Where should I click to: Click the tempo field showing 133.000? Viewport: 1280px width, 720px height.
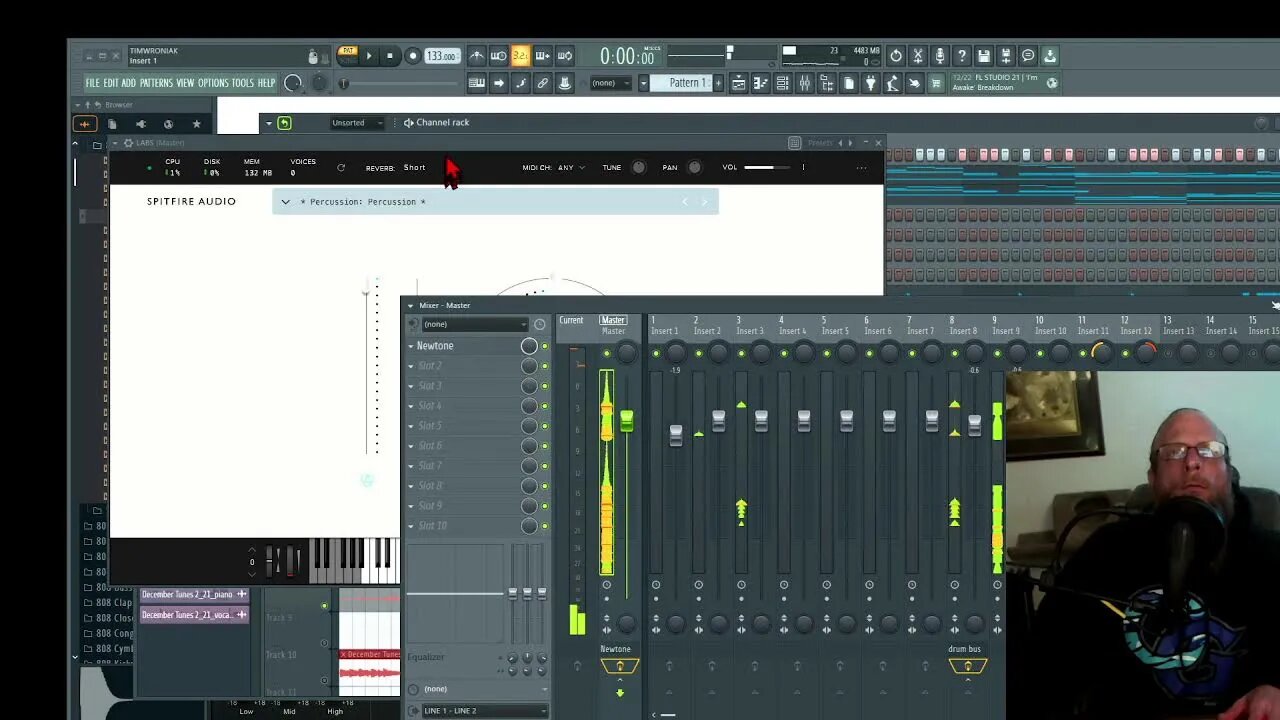tap(441, 56)
